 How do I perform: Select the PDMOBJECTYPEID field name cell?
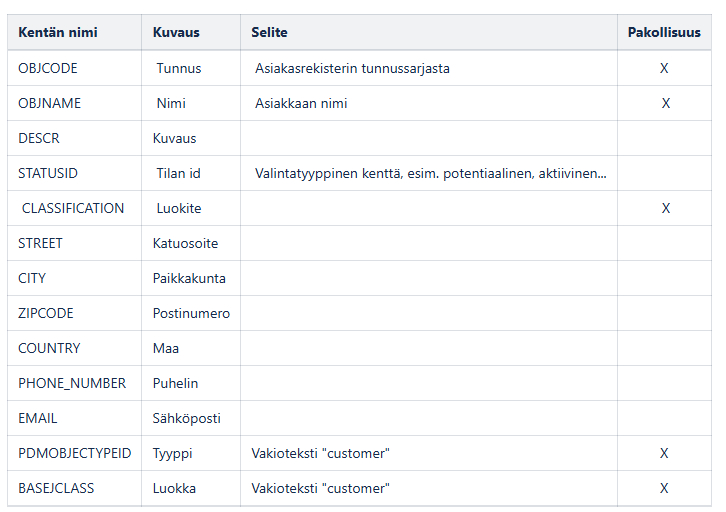pos(75,453)
